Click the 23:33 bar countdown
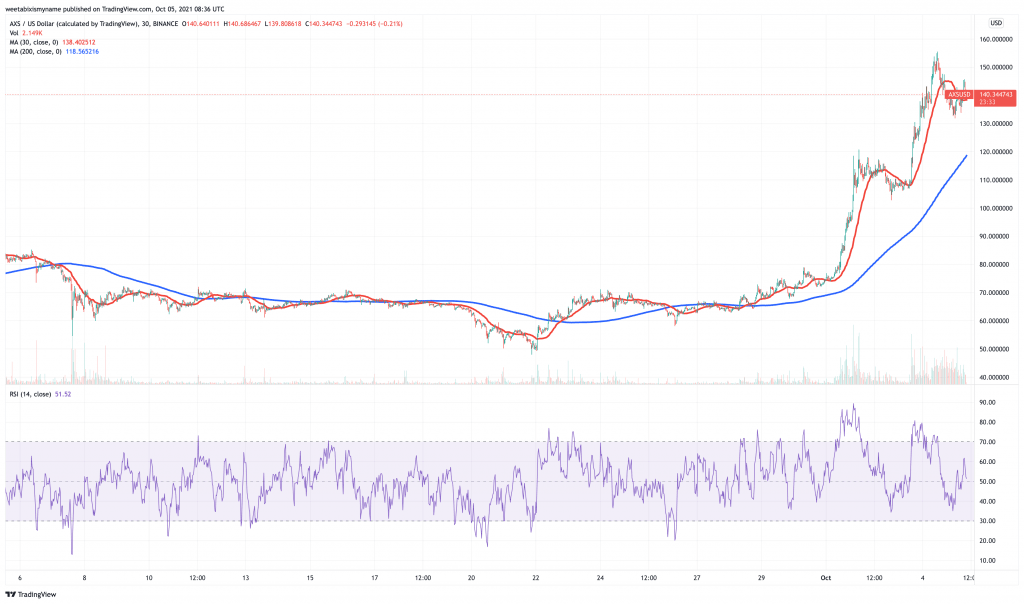Image resolution: width=1024 pixels, height=604 pixels. [987, 102]
